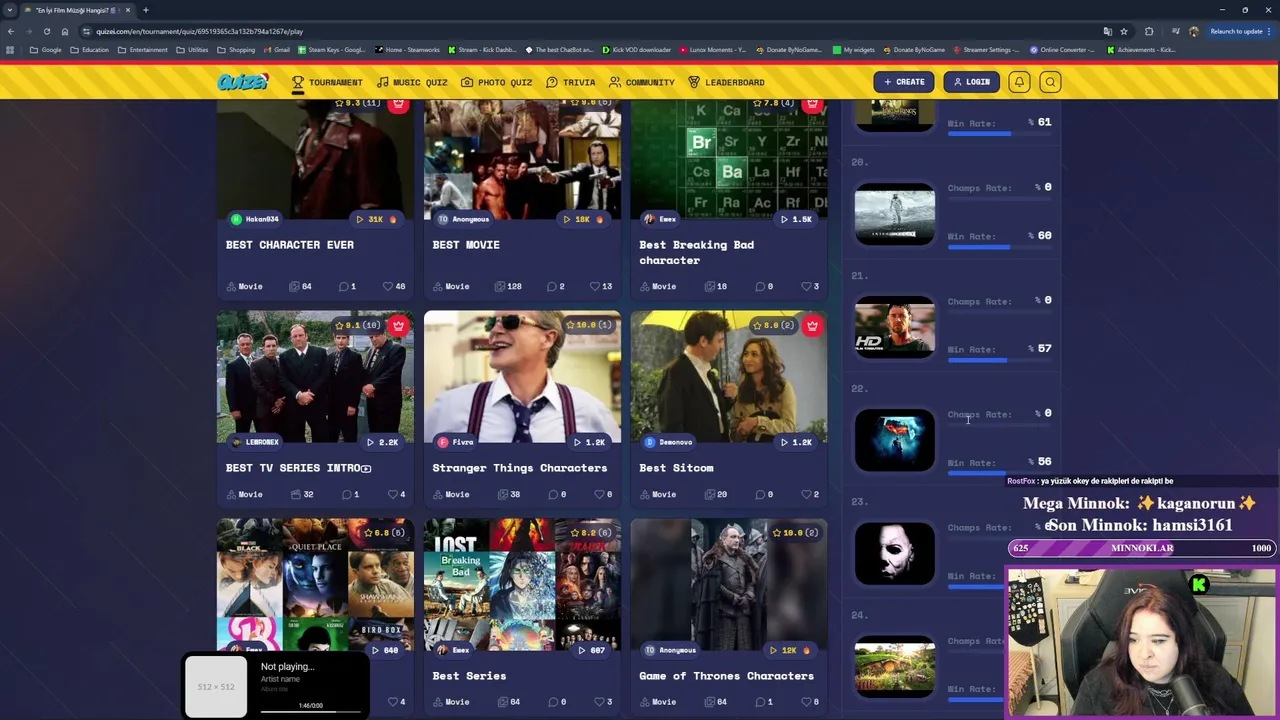
Task: Click the CREATE button
Action: [x=905, y=82]
